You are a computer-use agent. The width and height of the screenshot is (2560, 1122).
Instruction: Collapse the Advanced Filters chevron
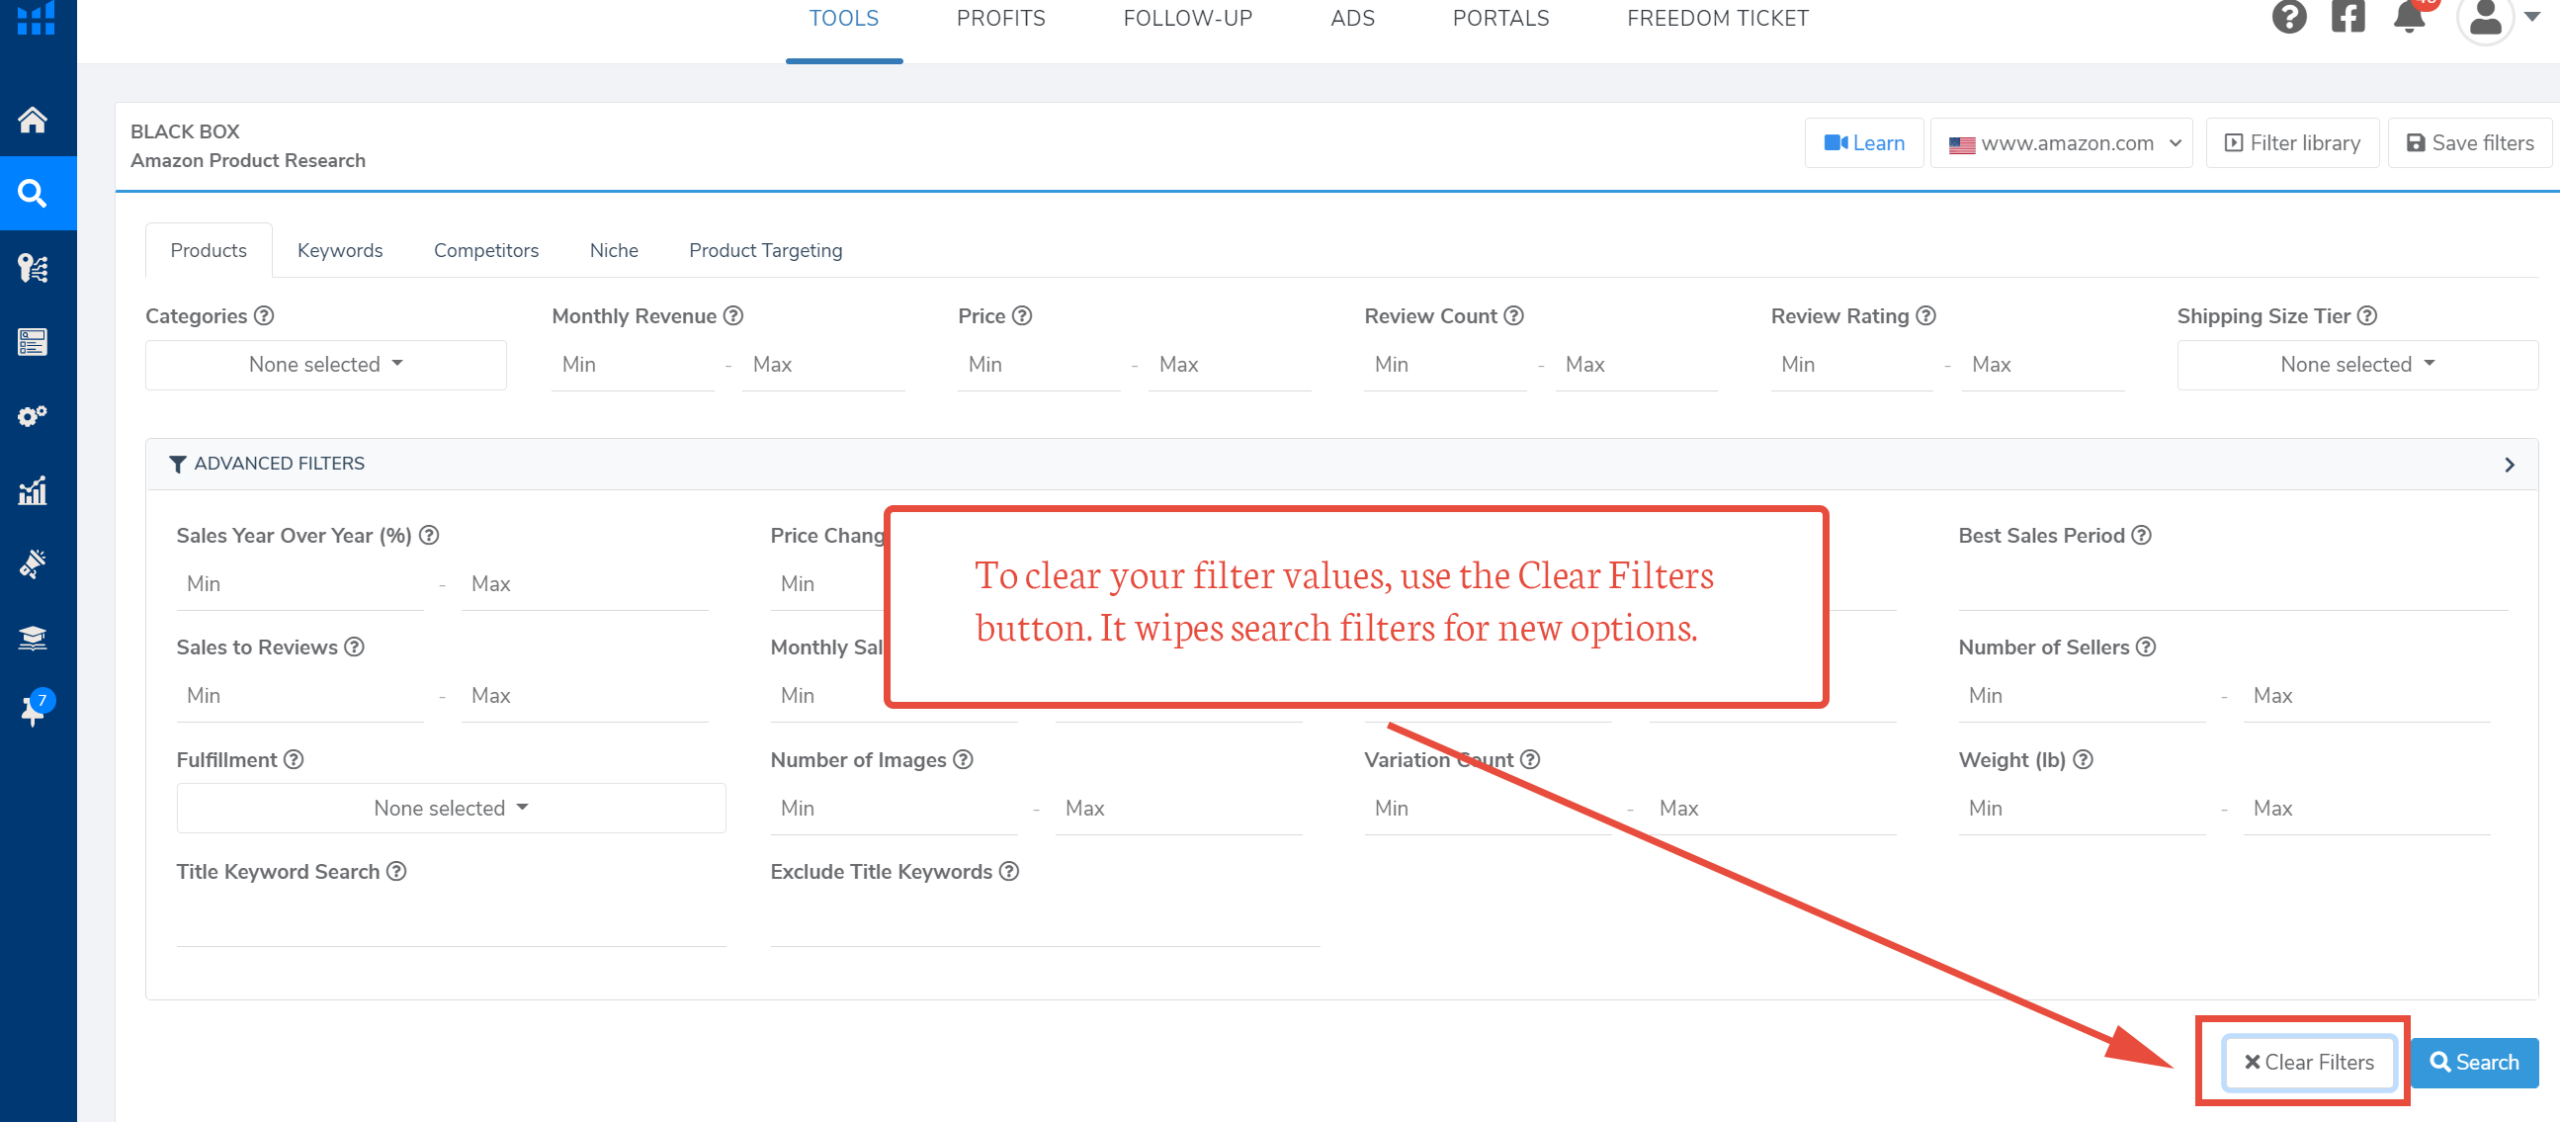point(2509,465)
